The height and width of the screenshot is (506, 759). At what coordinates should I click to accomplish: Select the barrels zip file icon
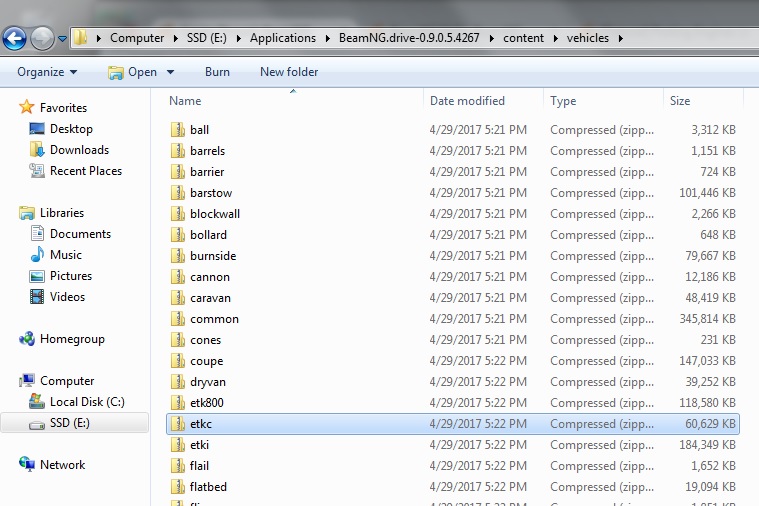point(178,151)
